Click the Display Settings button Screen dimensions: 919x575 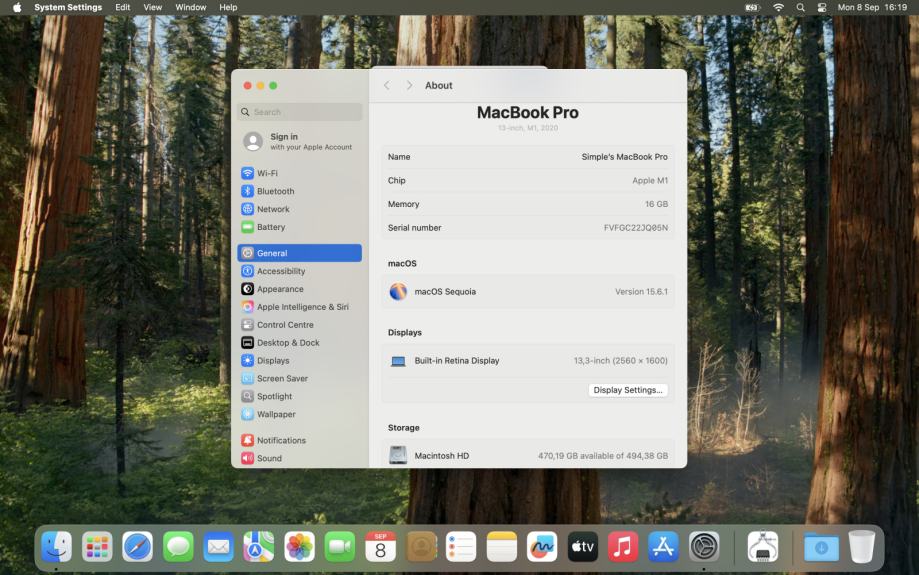pos(628,390)
